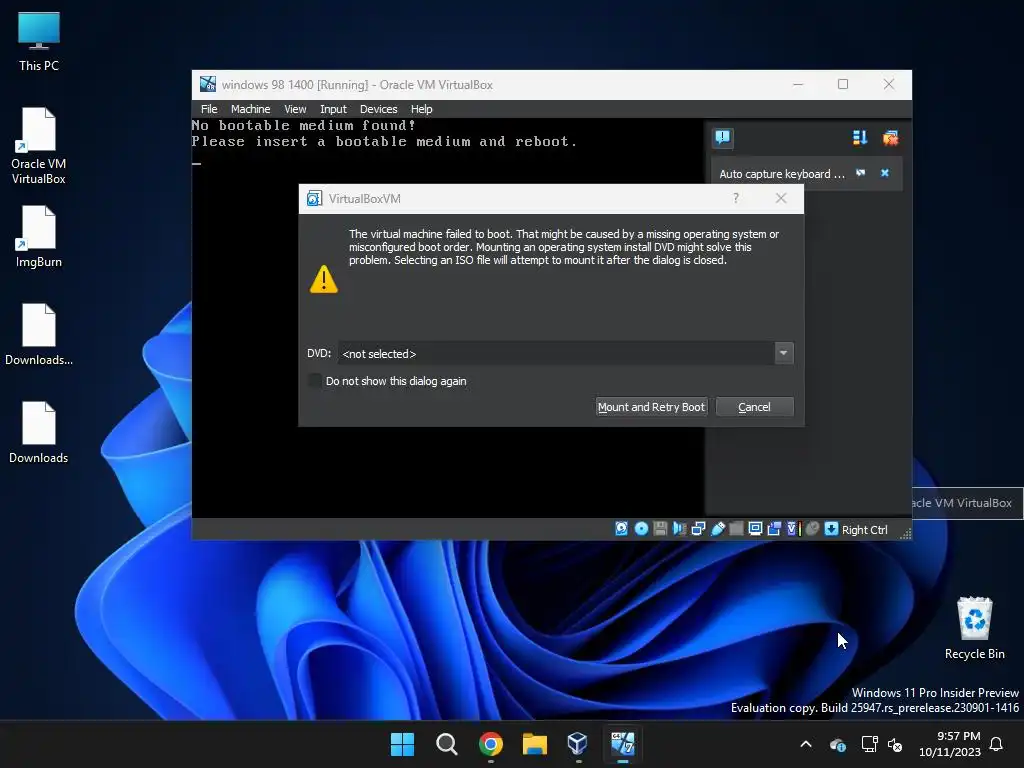Click the mouse integration status icon
Image resolution: width=1024 pixels, height=768 pixels.
(x=812, y=529)
